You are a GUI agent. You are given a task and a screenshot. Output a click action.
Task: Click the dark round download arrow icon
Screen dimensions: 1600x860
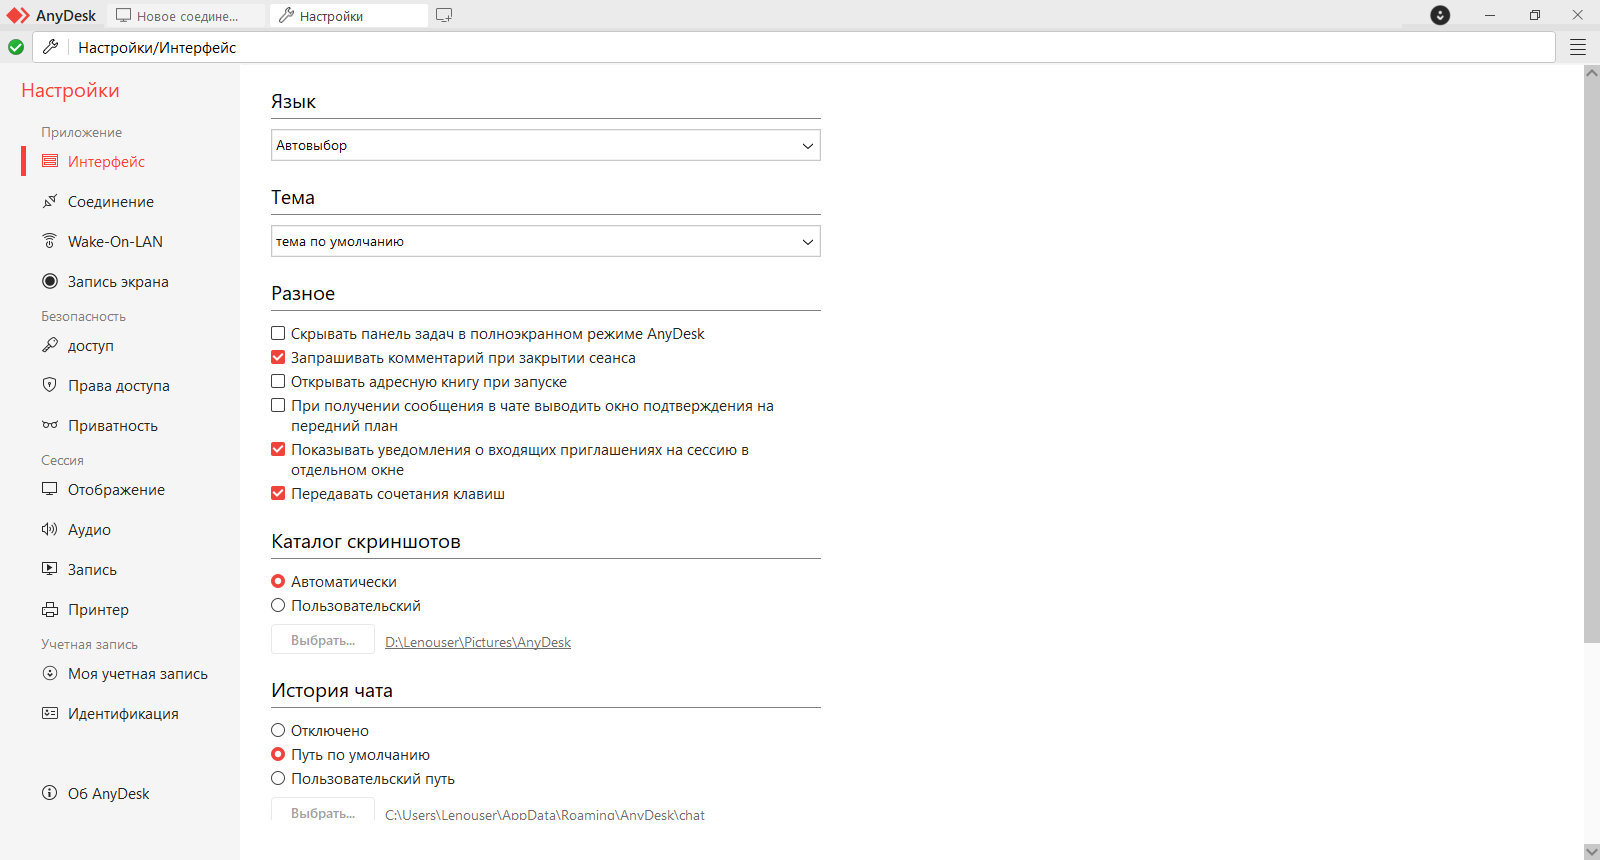(1440, 15)
